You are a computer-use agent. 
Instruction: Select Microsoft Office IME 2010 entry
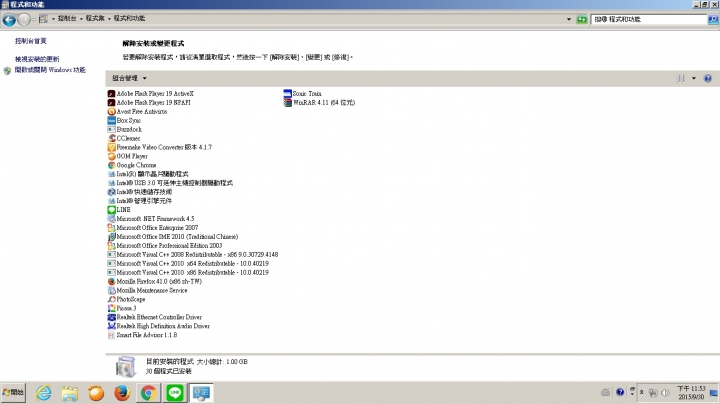click(x=173, y=237)
